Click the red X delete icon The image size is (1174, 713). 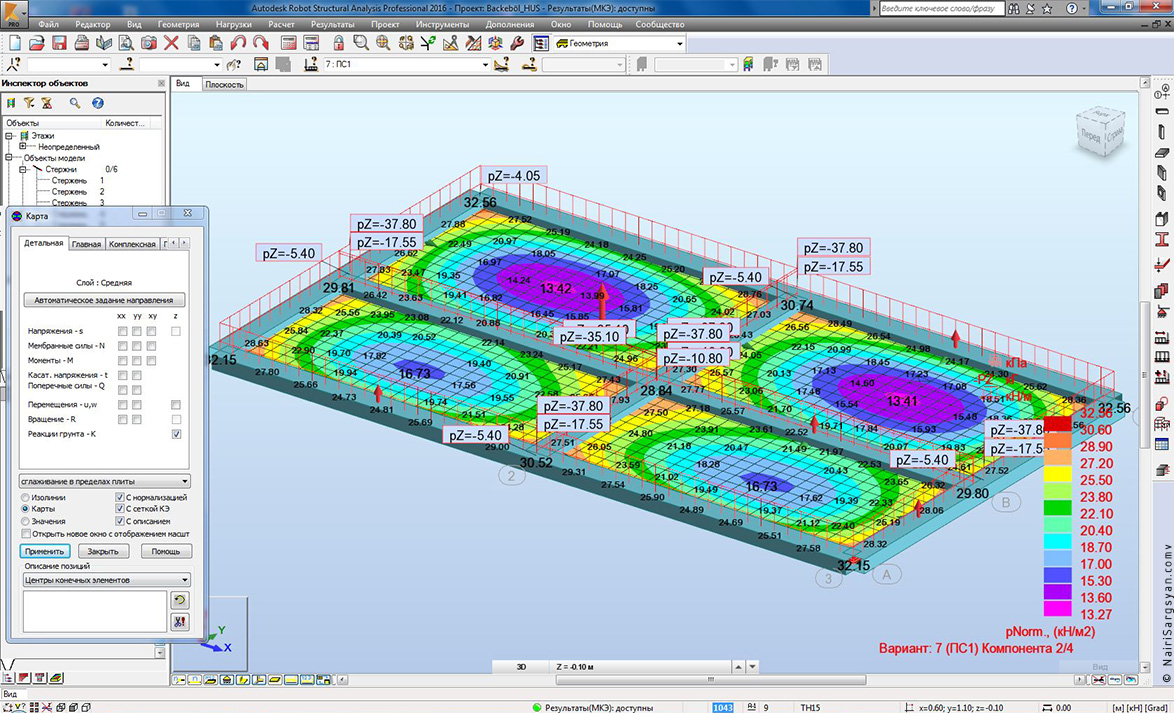171,43
